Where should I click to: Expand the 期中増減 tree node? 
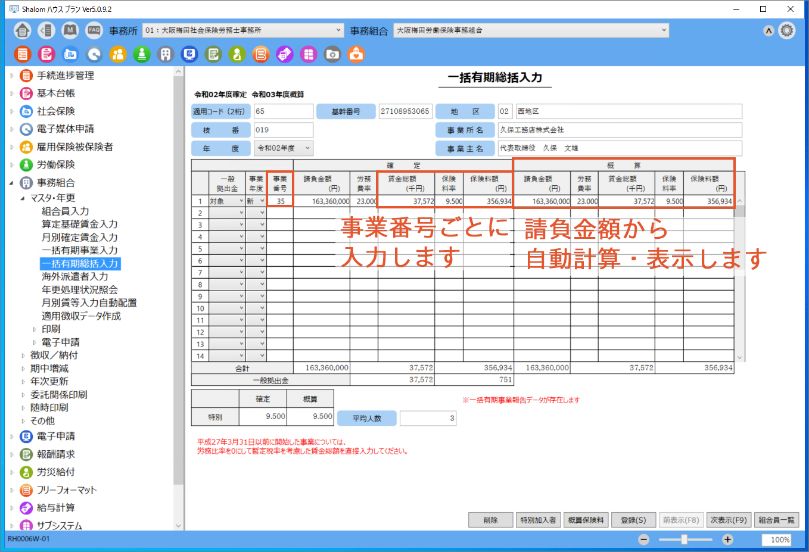tap(23, 368)
